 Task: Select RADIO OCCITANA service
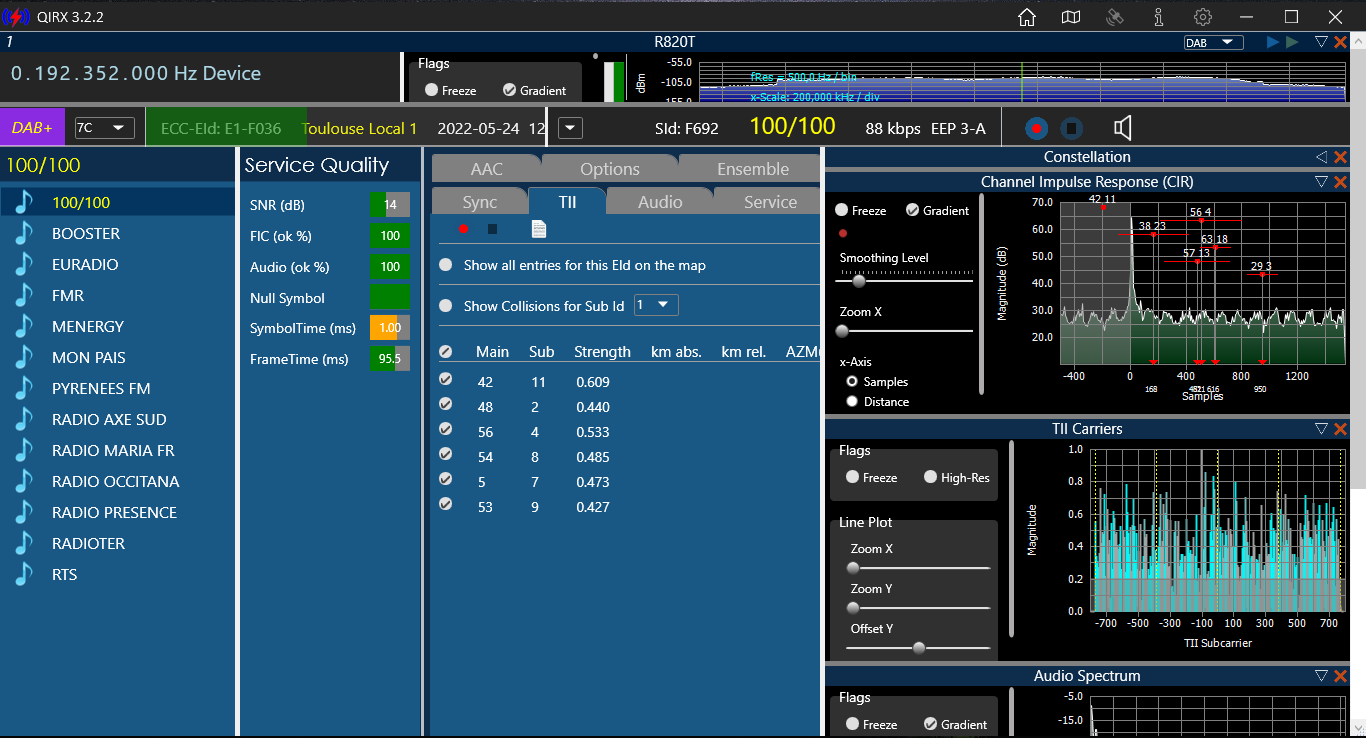coord(117,481)
